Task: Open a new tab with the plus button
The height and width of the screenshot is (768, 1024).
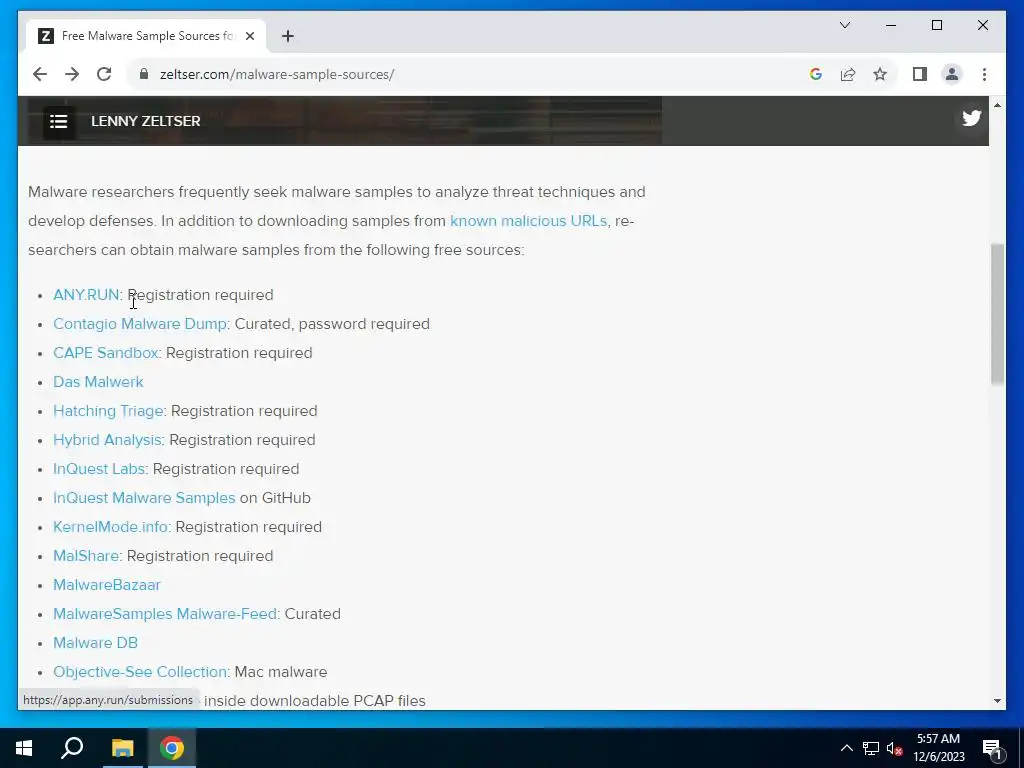Action: (x=288, y=36)
